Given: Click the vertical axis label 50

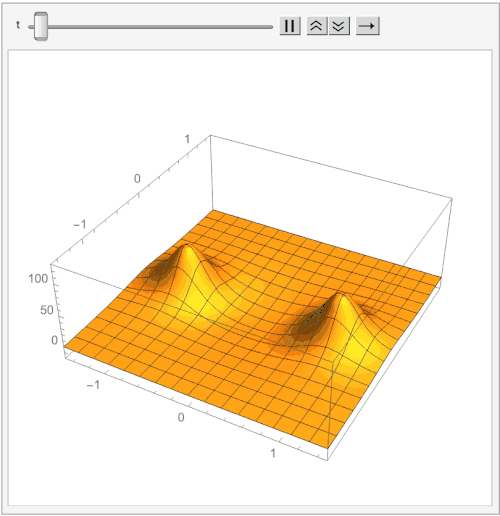Looking at the screenshot, I should pos(47,310).
